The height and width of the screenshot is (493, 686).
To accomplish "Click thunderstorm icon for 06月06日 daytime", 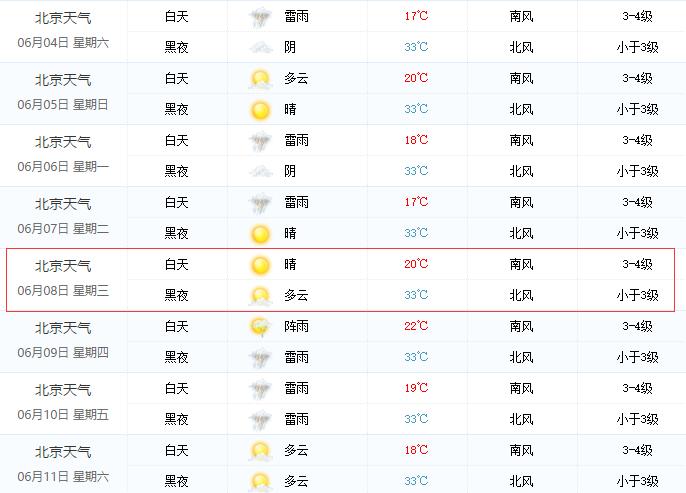I will [260, 141].
